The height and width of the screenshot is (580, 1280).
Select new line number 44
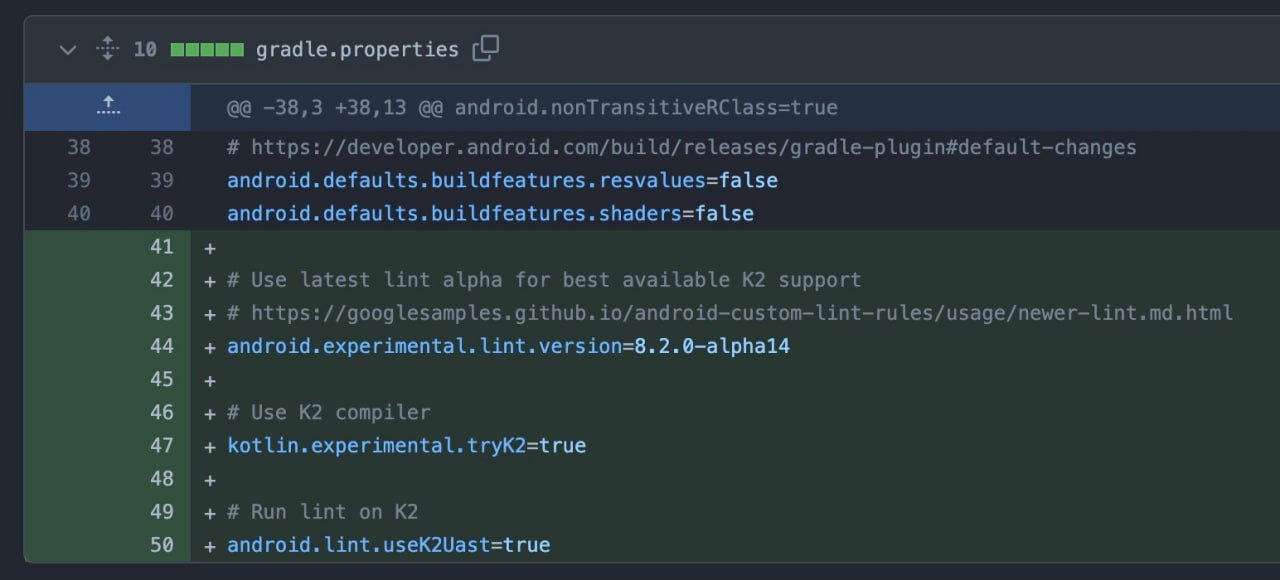tap(161, 346)
